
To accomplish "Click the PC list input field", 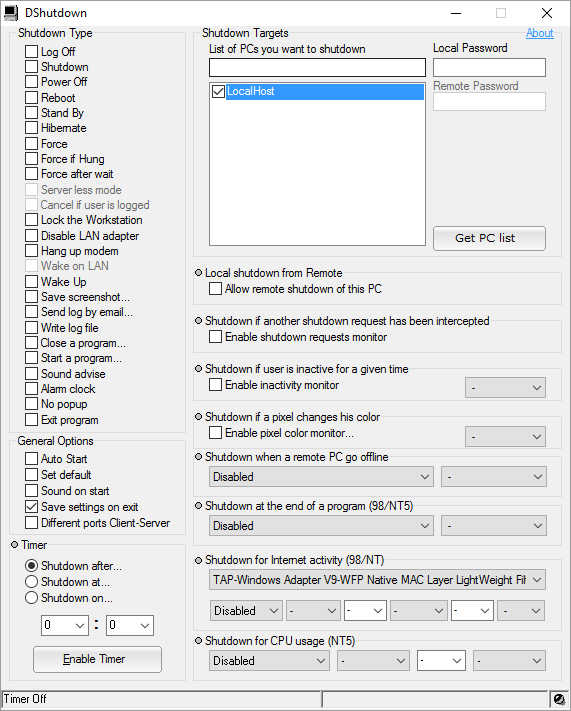I will pyautogui.click(x=317, y=68).
